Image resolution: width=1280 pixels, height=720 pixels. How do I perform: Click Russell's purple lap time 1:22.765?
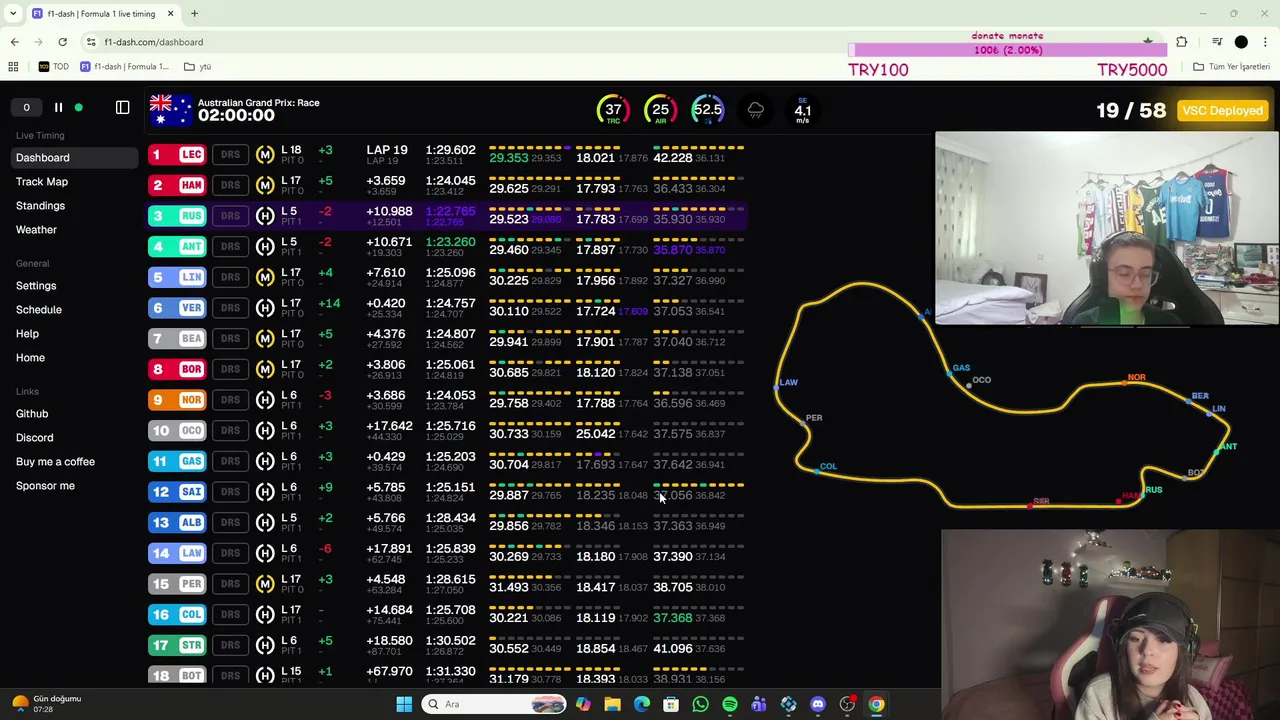450,211
